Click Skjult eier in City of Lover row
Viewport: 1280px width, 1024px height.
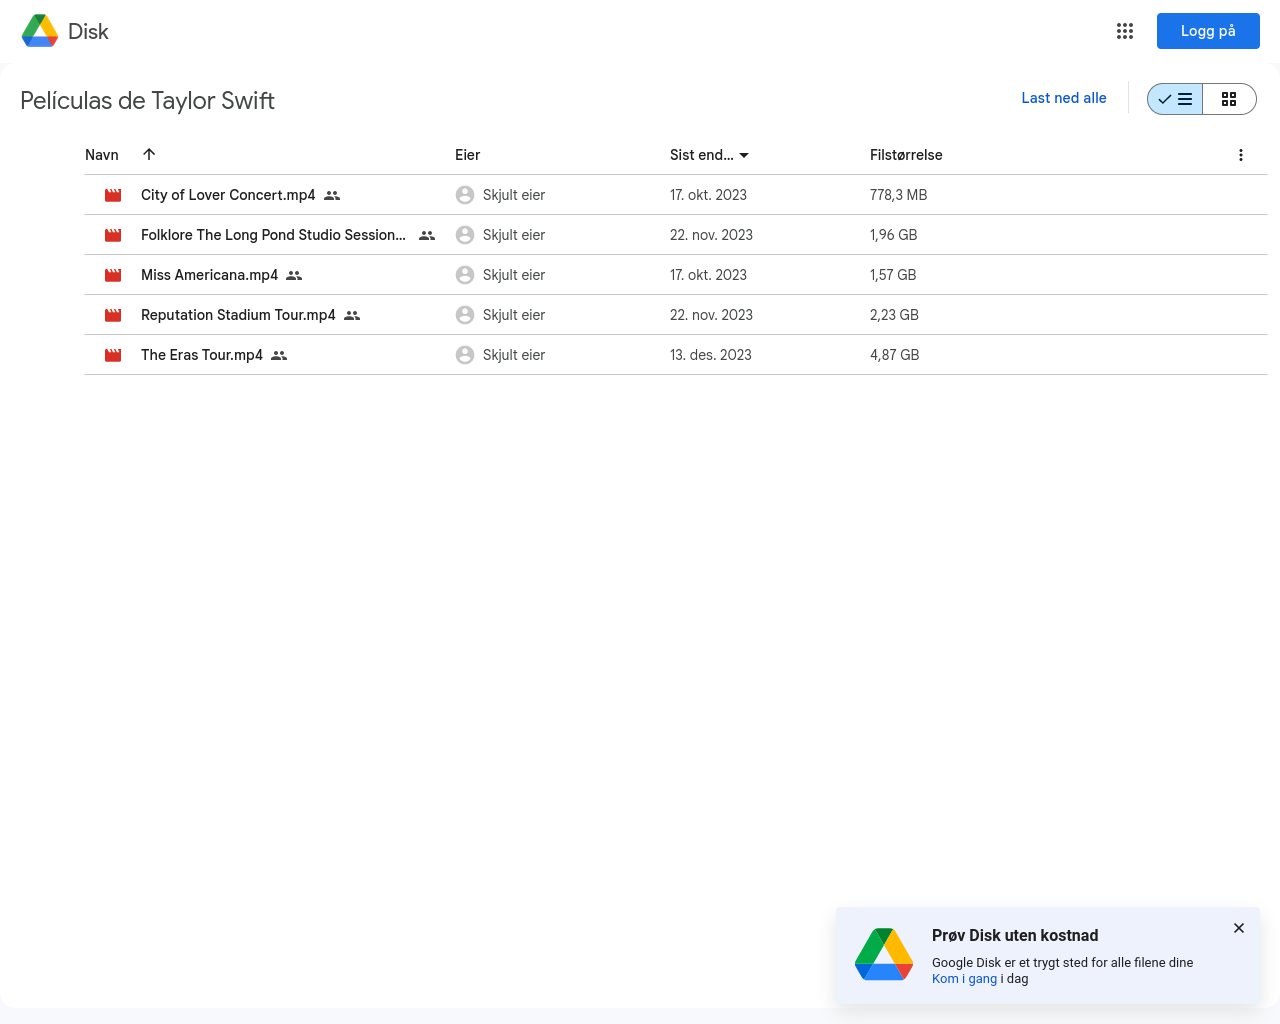514,195
